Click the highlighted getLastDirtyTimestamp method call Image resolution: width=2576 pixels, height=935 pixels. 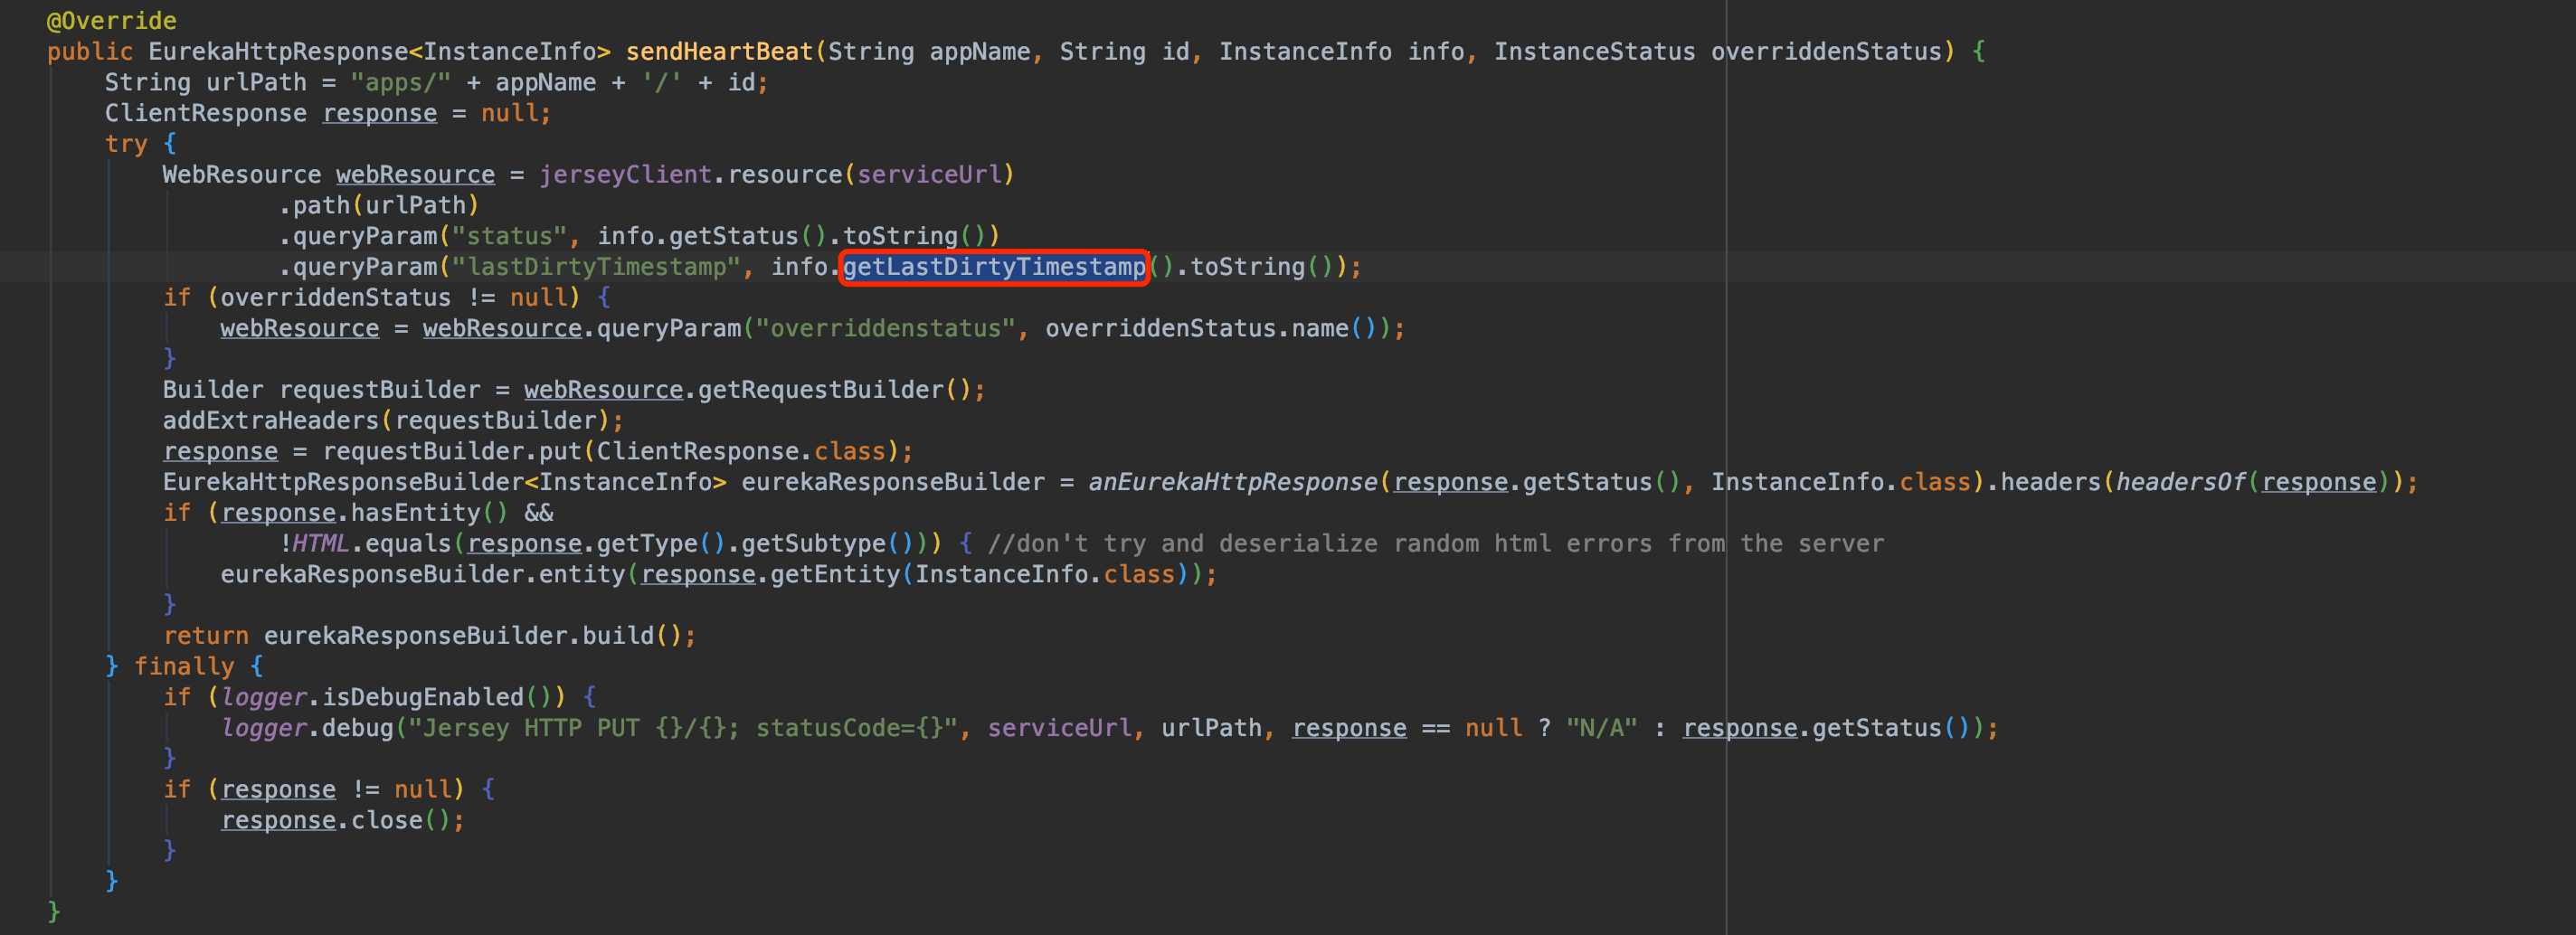[994, 267]
